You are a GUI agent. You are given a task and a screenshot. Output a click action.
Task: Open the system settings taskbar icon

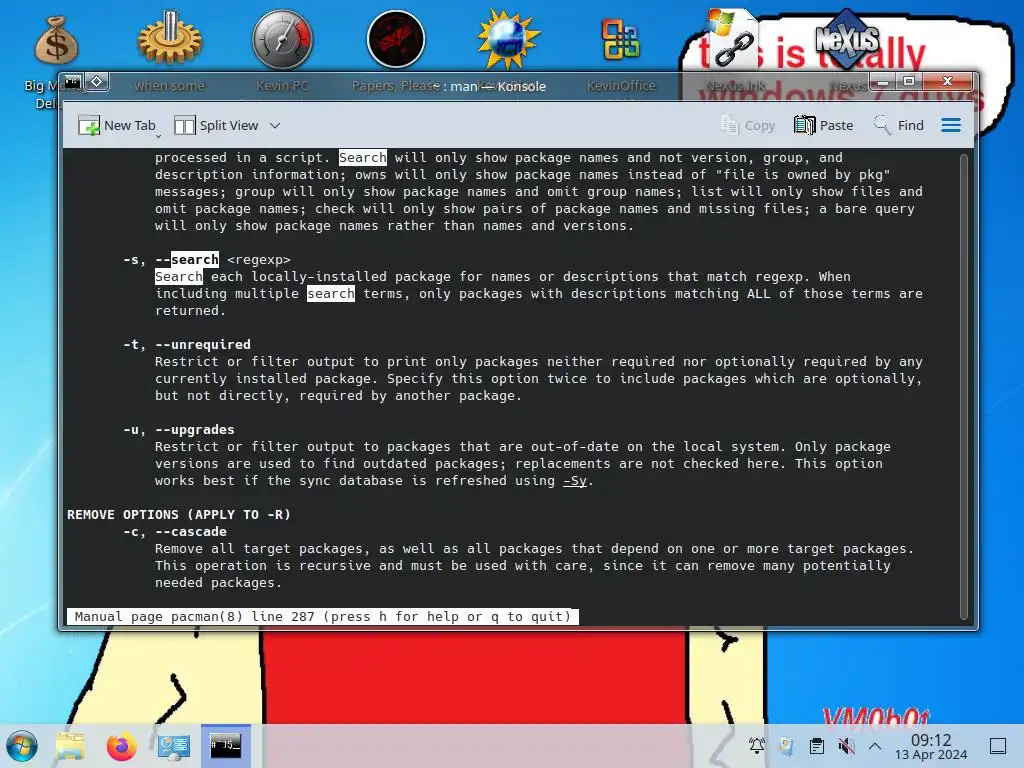[174, 746]
